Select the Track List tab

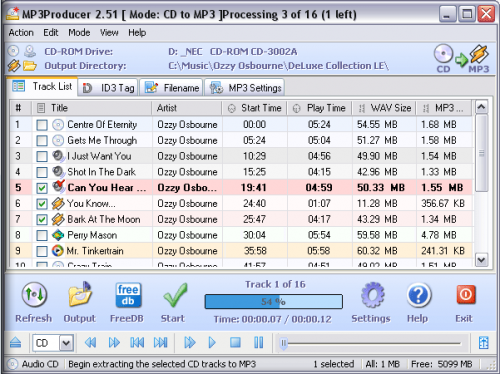[42, 87]
